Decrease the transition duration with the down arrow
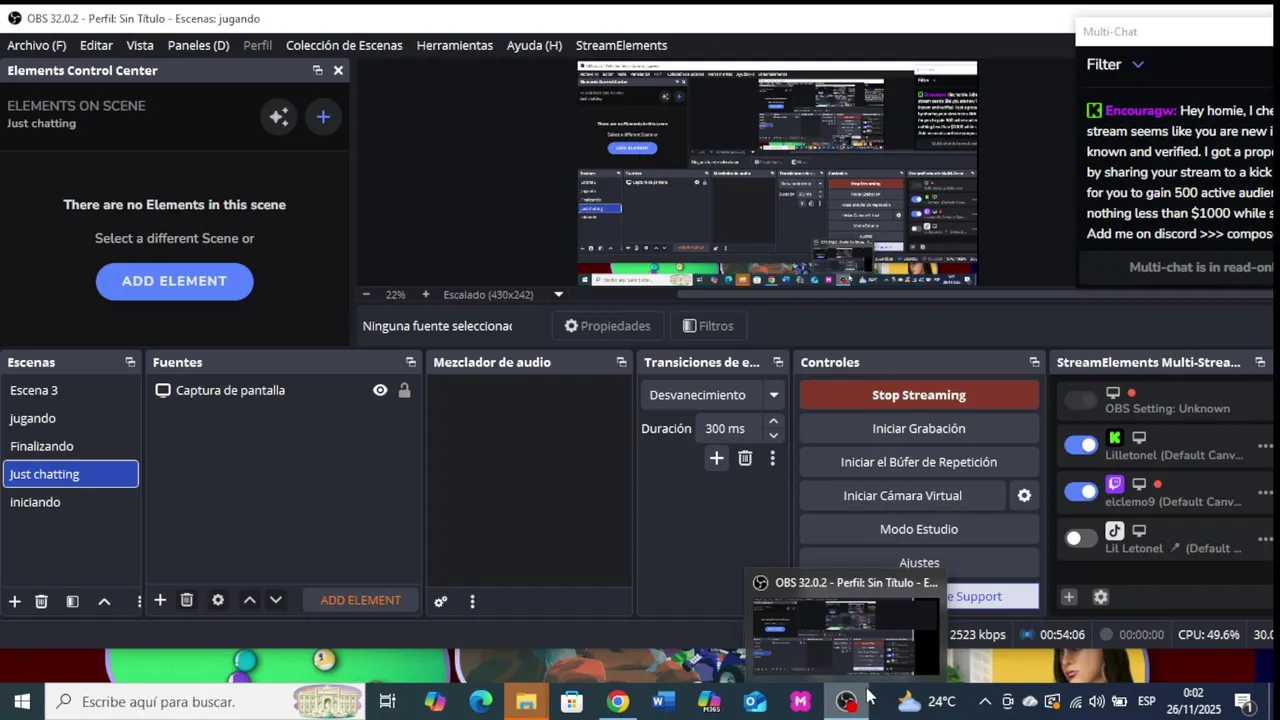 773,435
